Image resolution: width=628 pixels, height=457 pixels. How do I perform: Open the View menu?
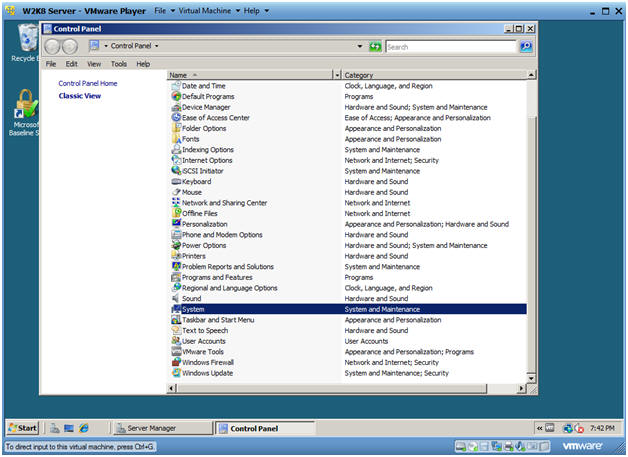point(94,64)
